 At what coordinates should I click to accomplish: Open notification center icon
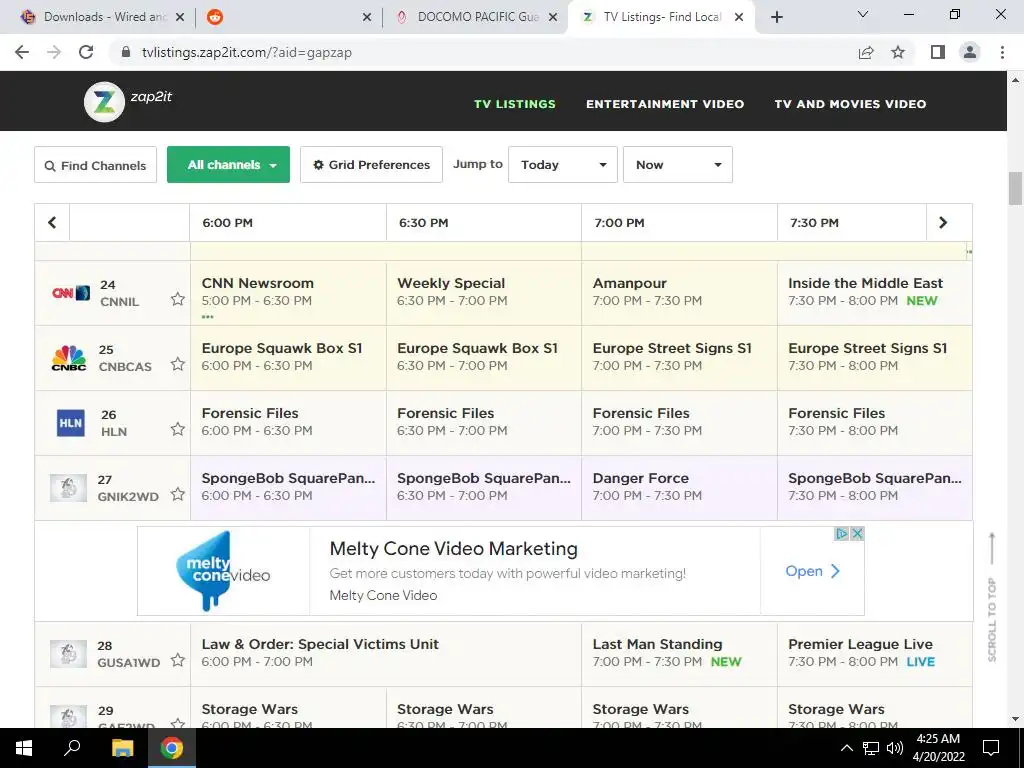coord(991,748)
